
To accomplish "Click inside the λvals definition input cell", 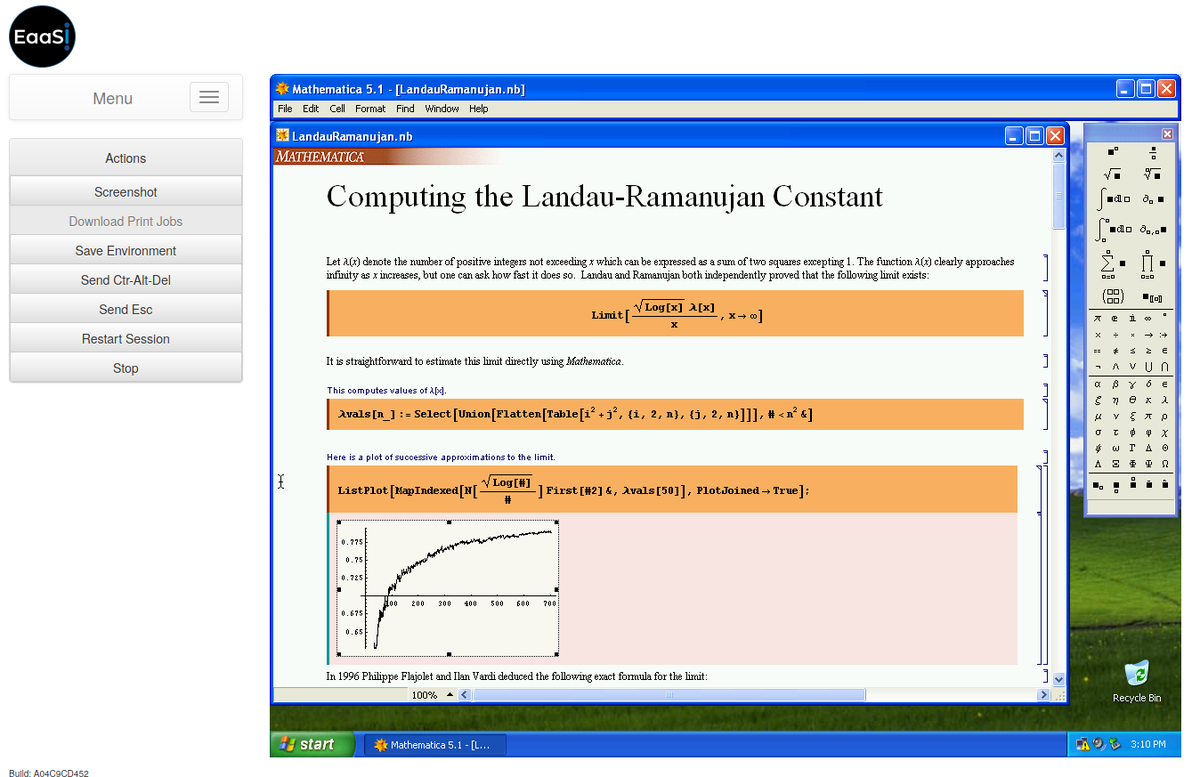I will click(675, 414).
